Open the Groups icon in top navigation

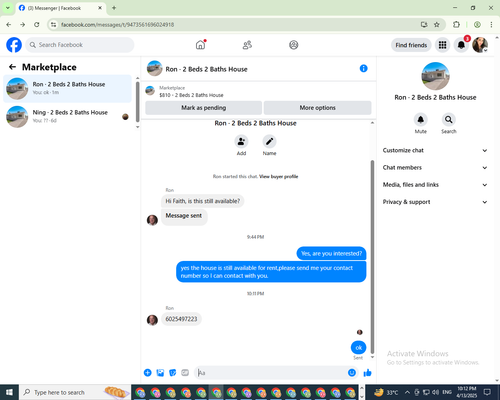[x=293, y=45]
